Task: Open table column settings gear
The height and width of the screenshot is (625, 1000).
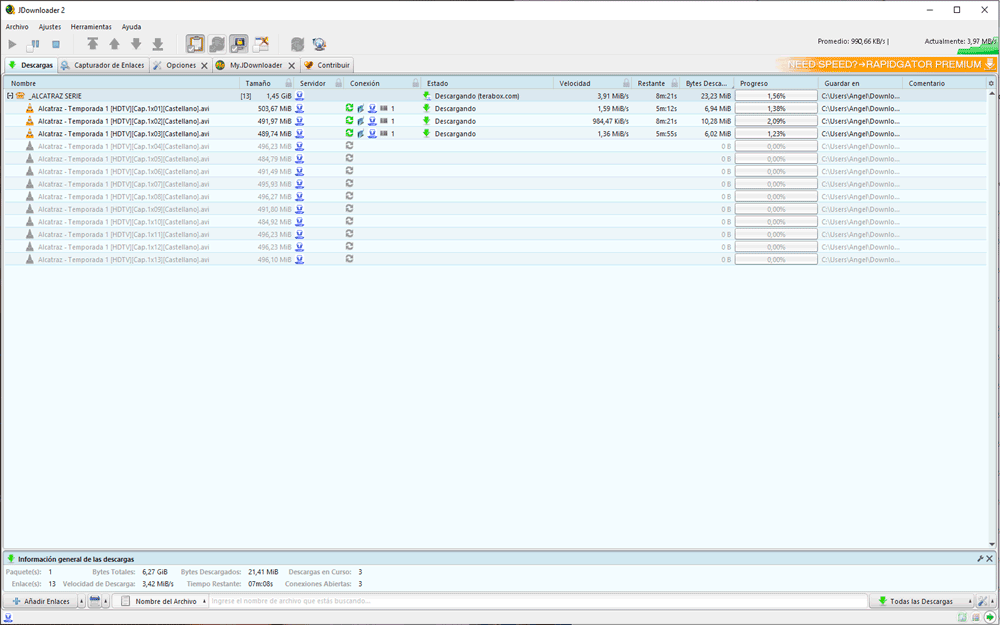Action: [x=991, y=84]
